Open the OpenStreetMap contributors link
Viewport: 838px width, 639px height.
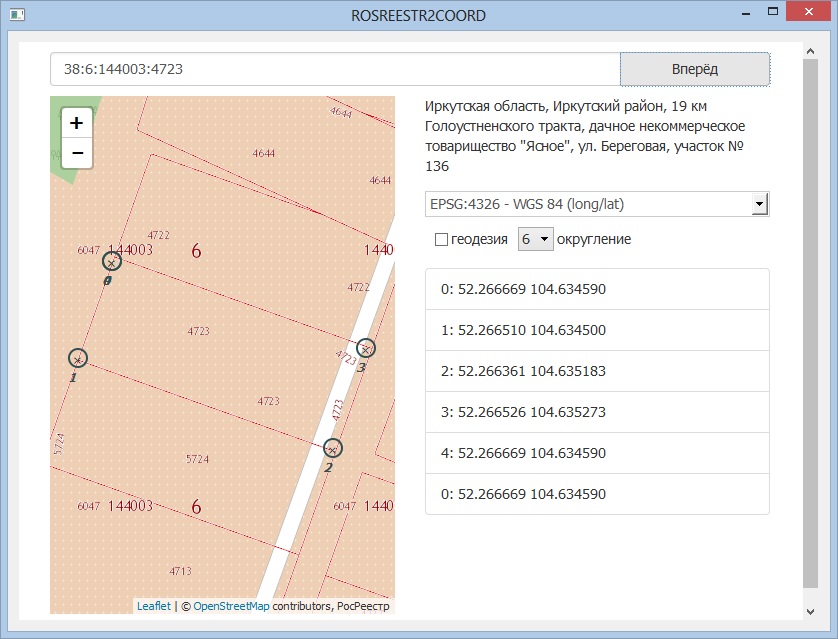point(231,606)
